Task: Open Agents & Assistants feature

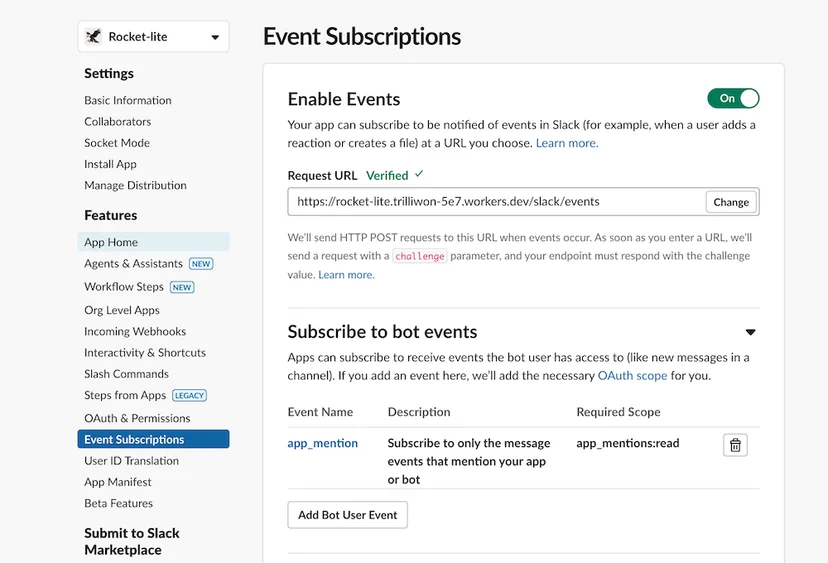Action: click(x=133, y=264)
